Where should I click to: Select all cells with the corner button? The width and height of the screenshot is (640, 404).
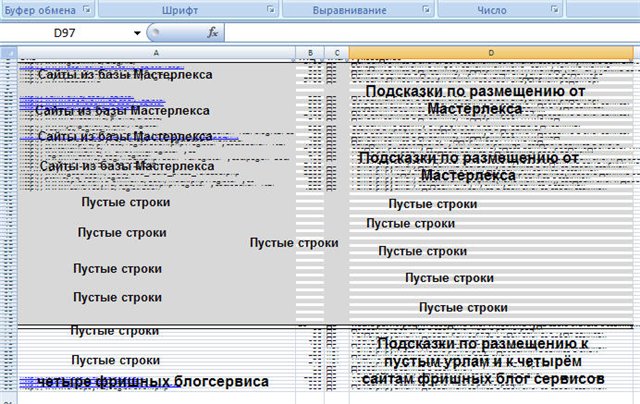point(9,53)
